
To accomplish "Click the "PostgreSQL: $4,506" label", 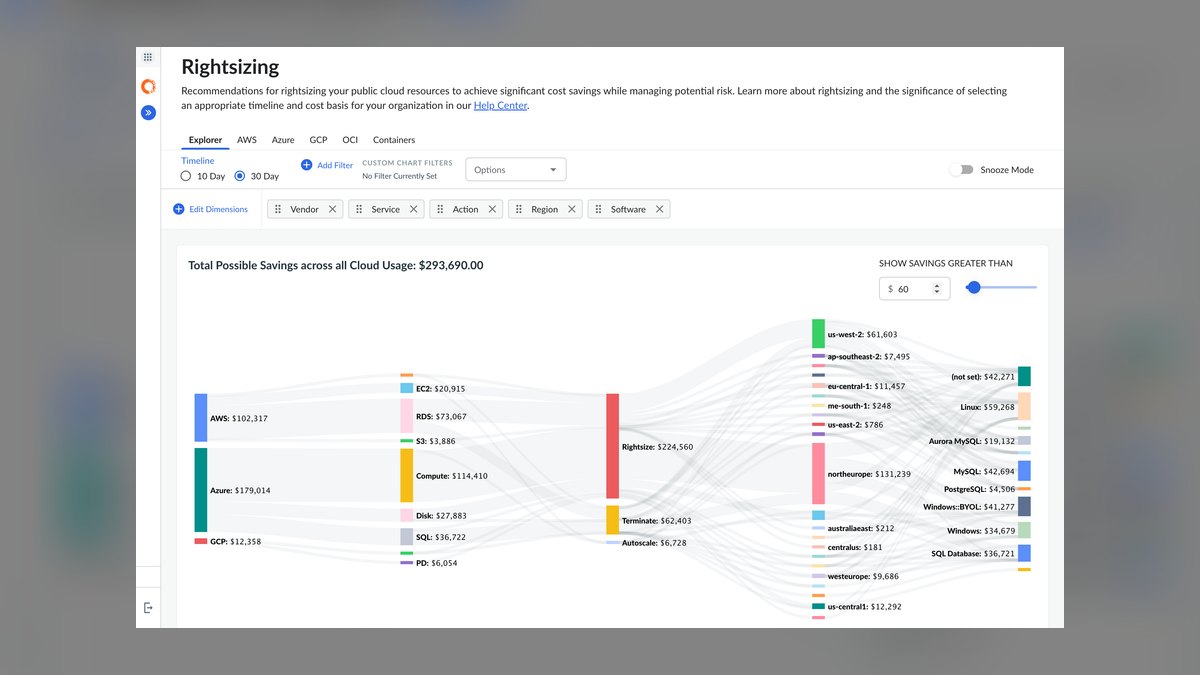I will [x=978, y=490].
